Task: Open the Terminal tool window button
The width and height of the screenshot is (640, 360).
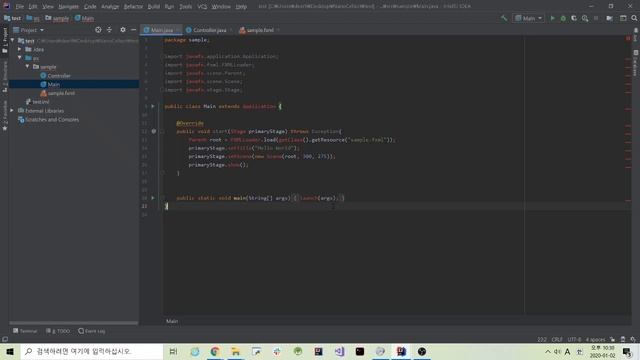Action: click(x=25, y=331)
